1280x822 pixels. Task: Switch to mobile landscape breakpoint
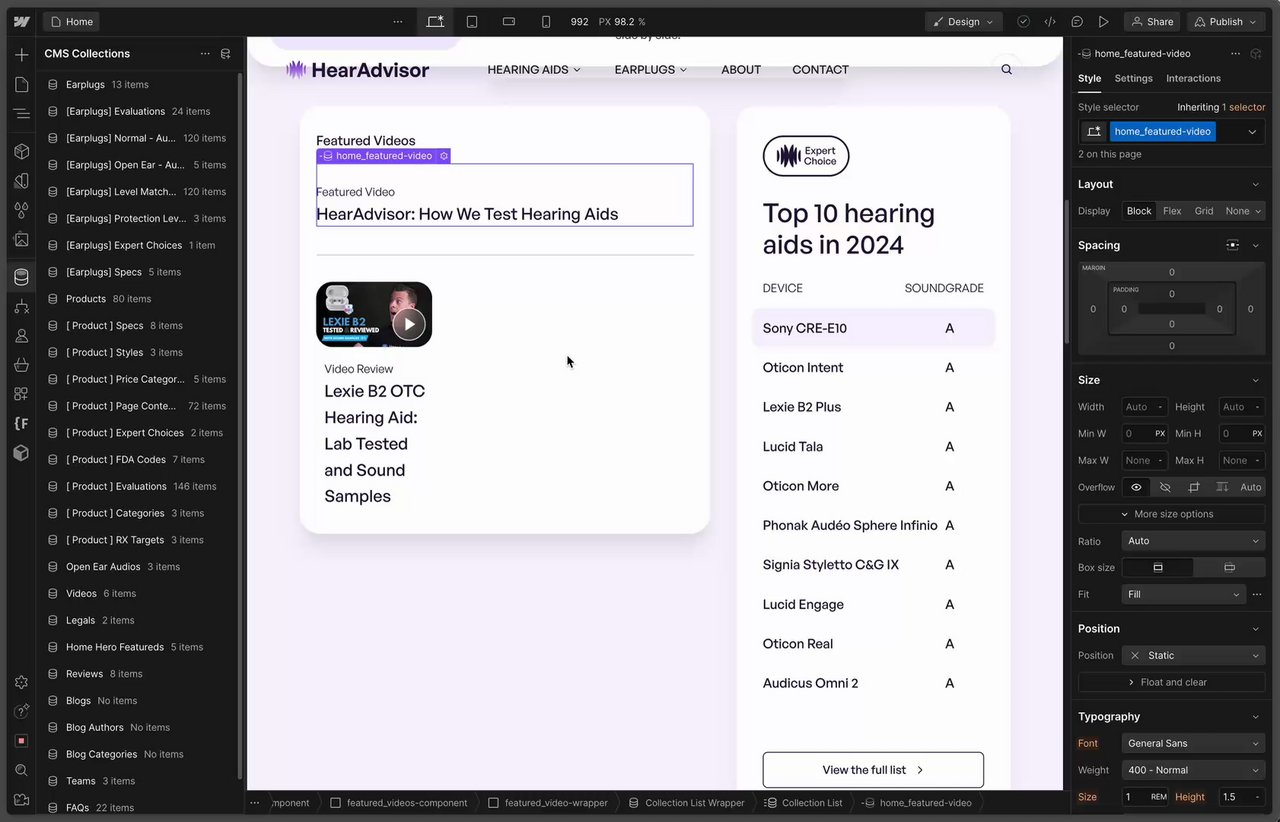pos(509,21)
